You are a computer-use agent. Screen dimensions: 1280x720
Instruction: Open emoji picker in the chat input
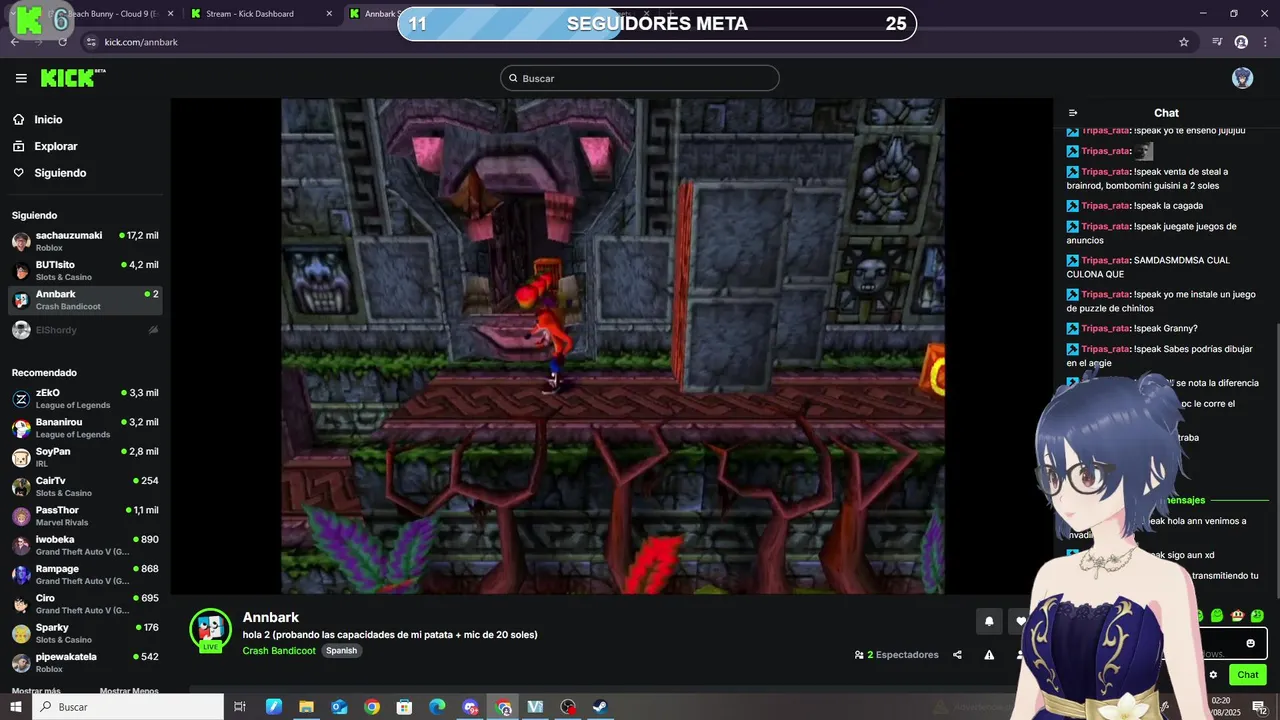click(x=1250, y=643)
